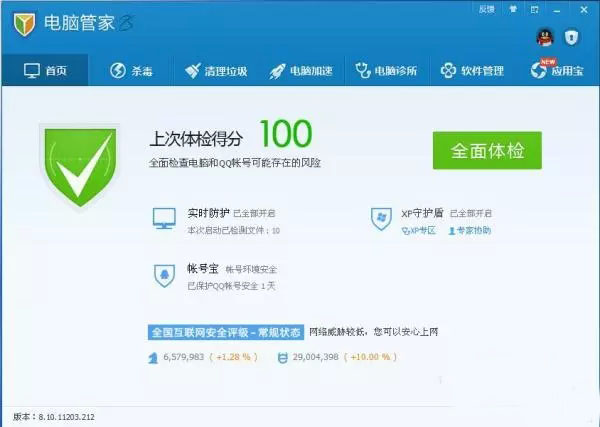Open 实时防护 real-time protection
The height and width of the screenshot is (427, 600).
coord(209,213)
